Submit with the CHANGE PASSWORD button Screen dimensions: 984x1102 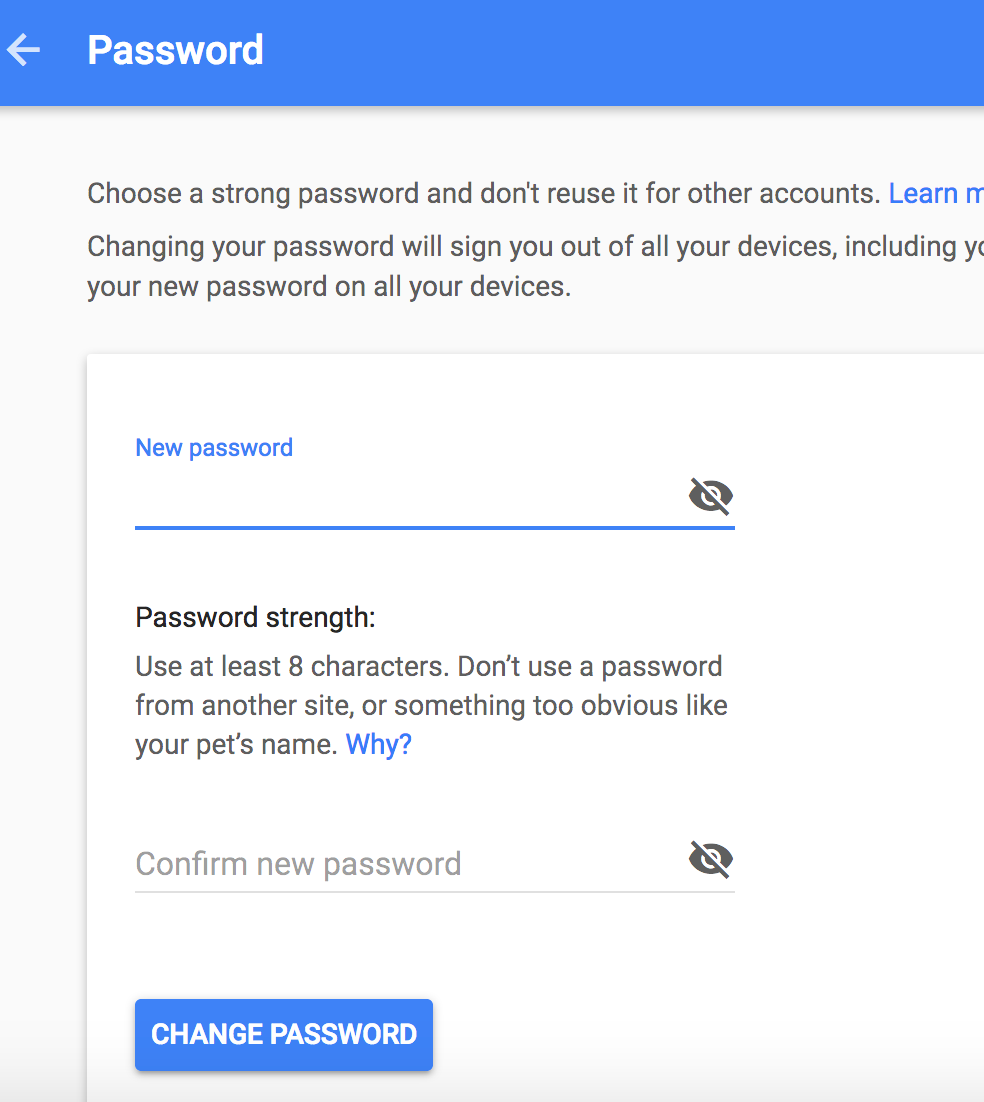tap(284, 1035)
